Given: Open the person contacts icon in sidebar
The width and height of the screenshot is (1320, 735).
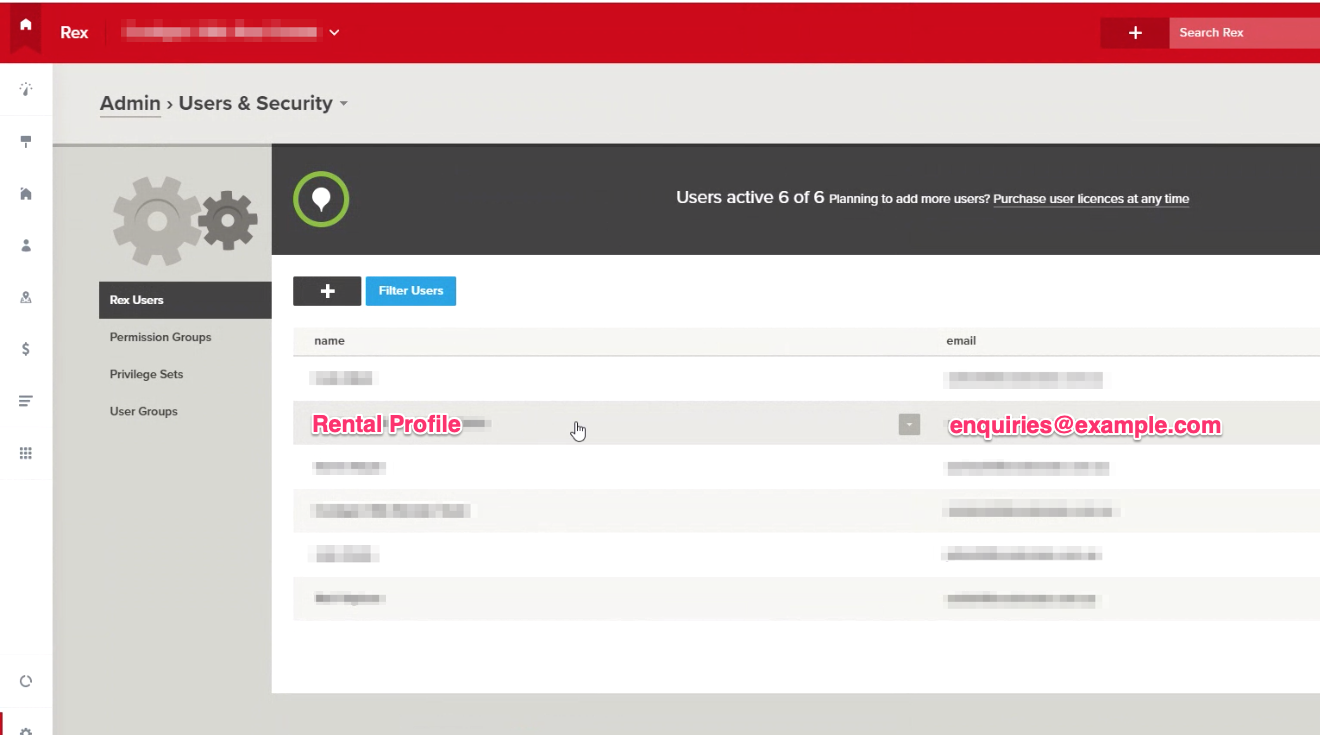Looking at the screenshot, I should (x=26, y=245).
